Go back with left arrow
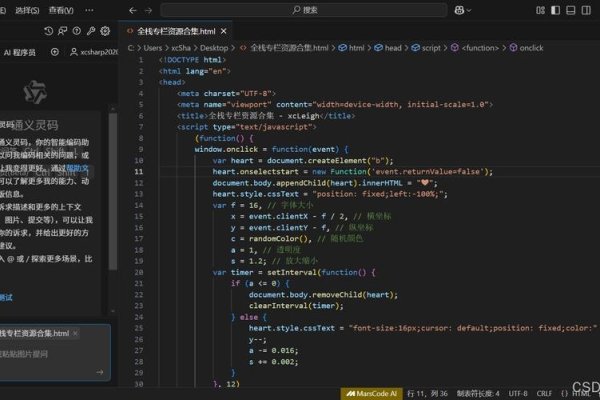This screenshot has height=400, width=600. pyautogui.click(x=132, y=10)
